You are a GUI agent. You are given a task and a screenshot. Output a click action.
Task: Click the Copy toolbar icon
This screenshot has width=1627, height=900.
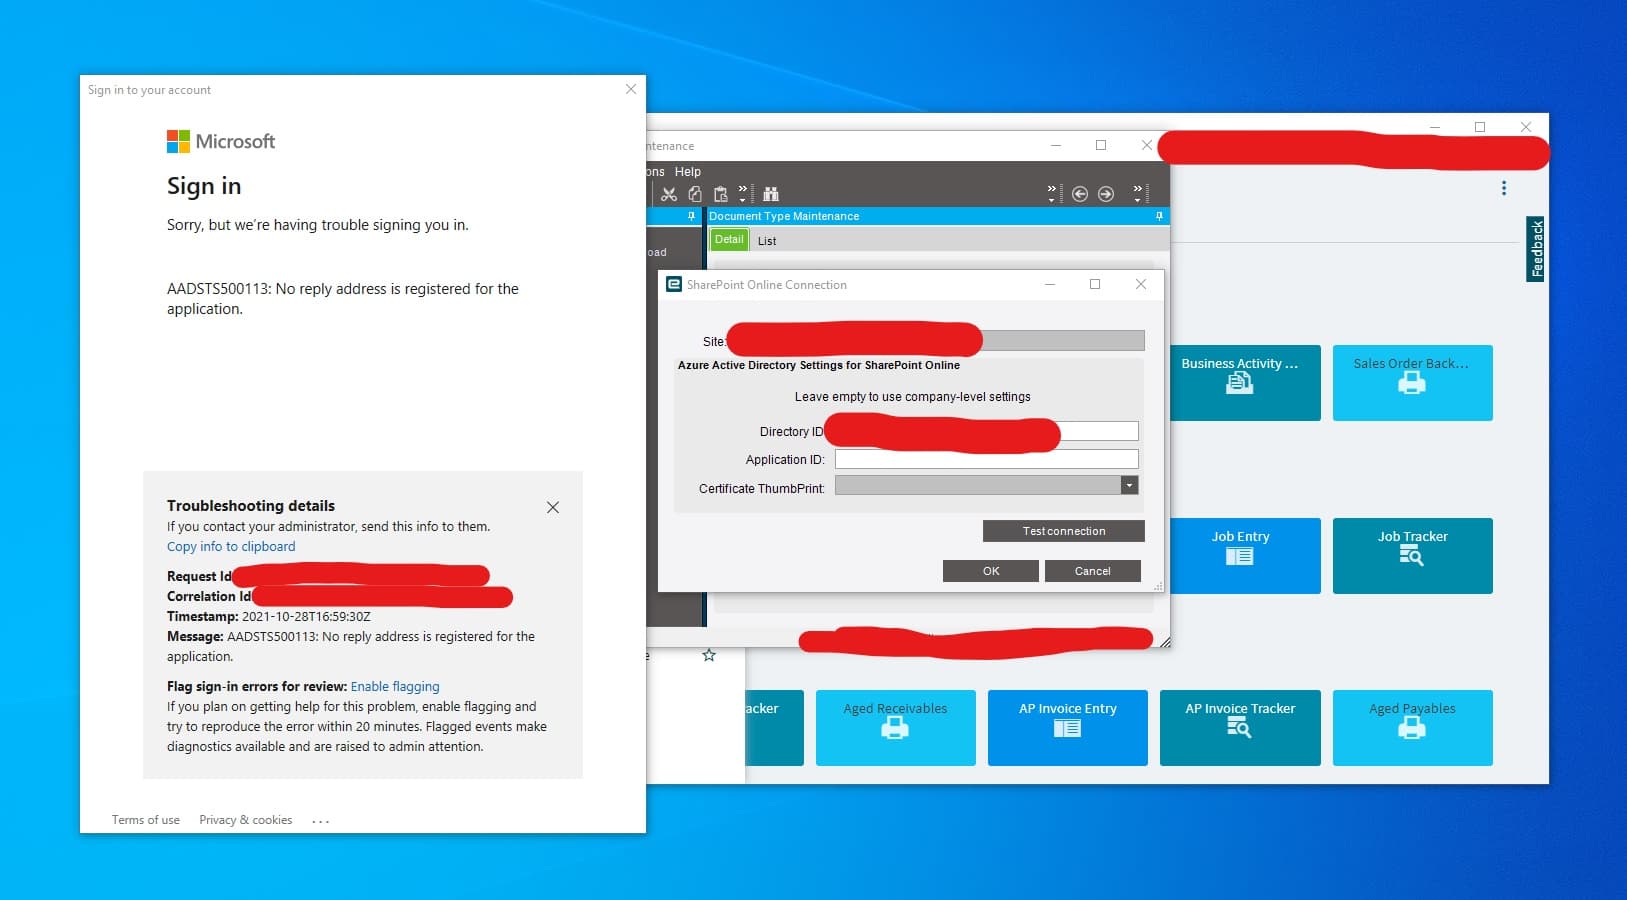pyautogui.click(x=695, y=194)
